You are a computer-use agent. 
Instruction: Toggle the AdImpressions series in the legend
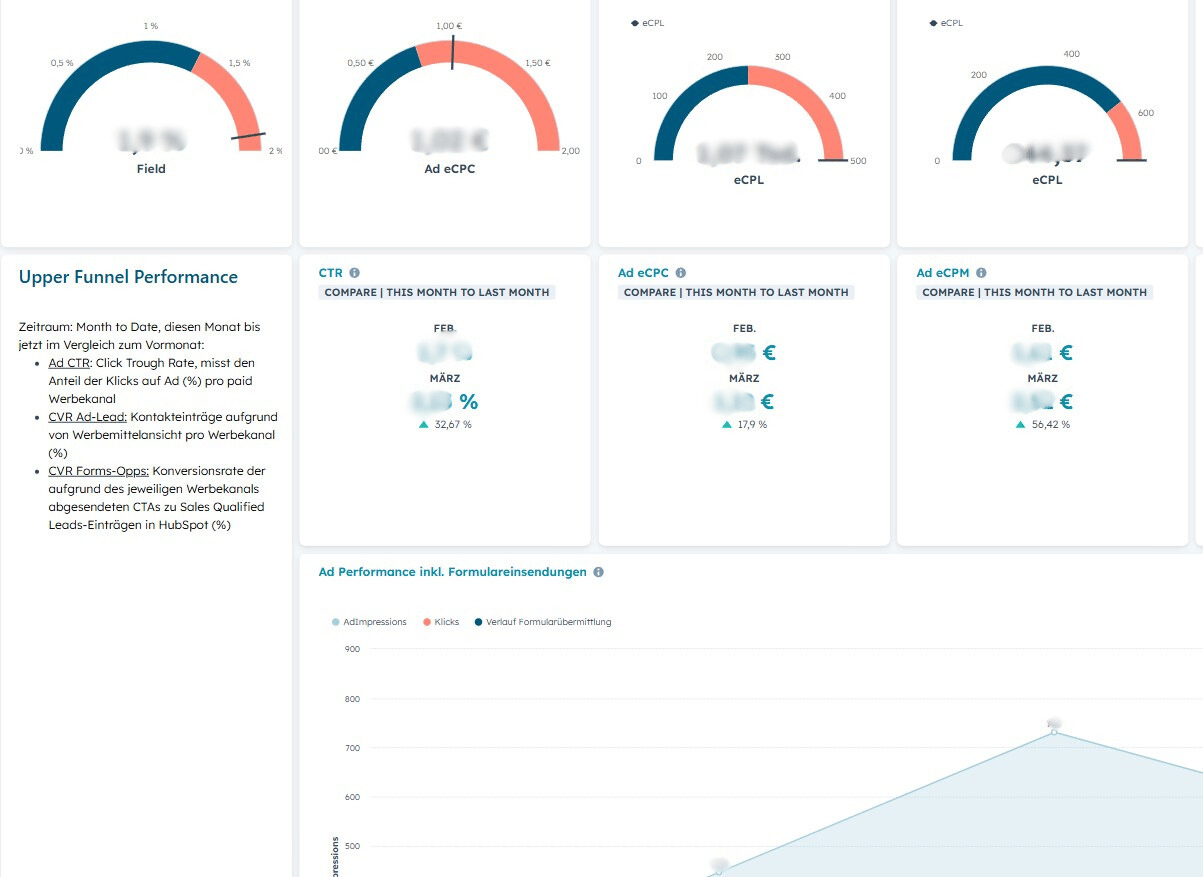coord(368,621)
